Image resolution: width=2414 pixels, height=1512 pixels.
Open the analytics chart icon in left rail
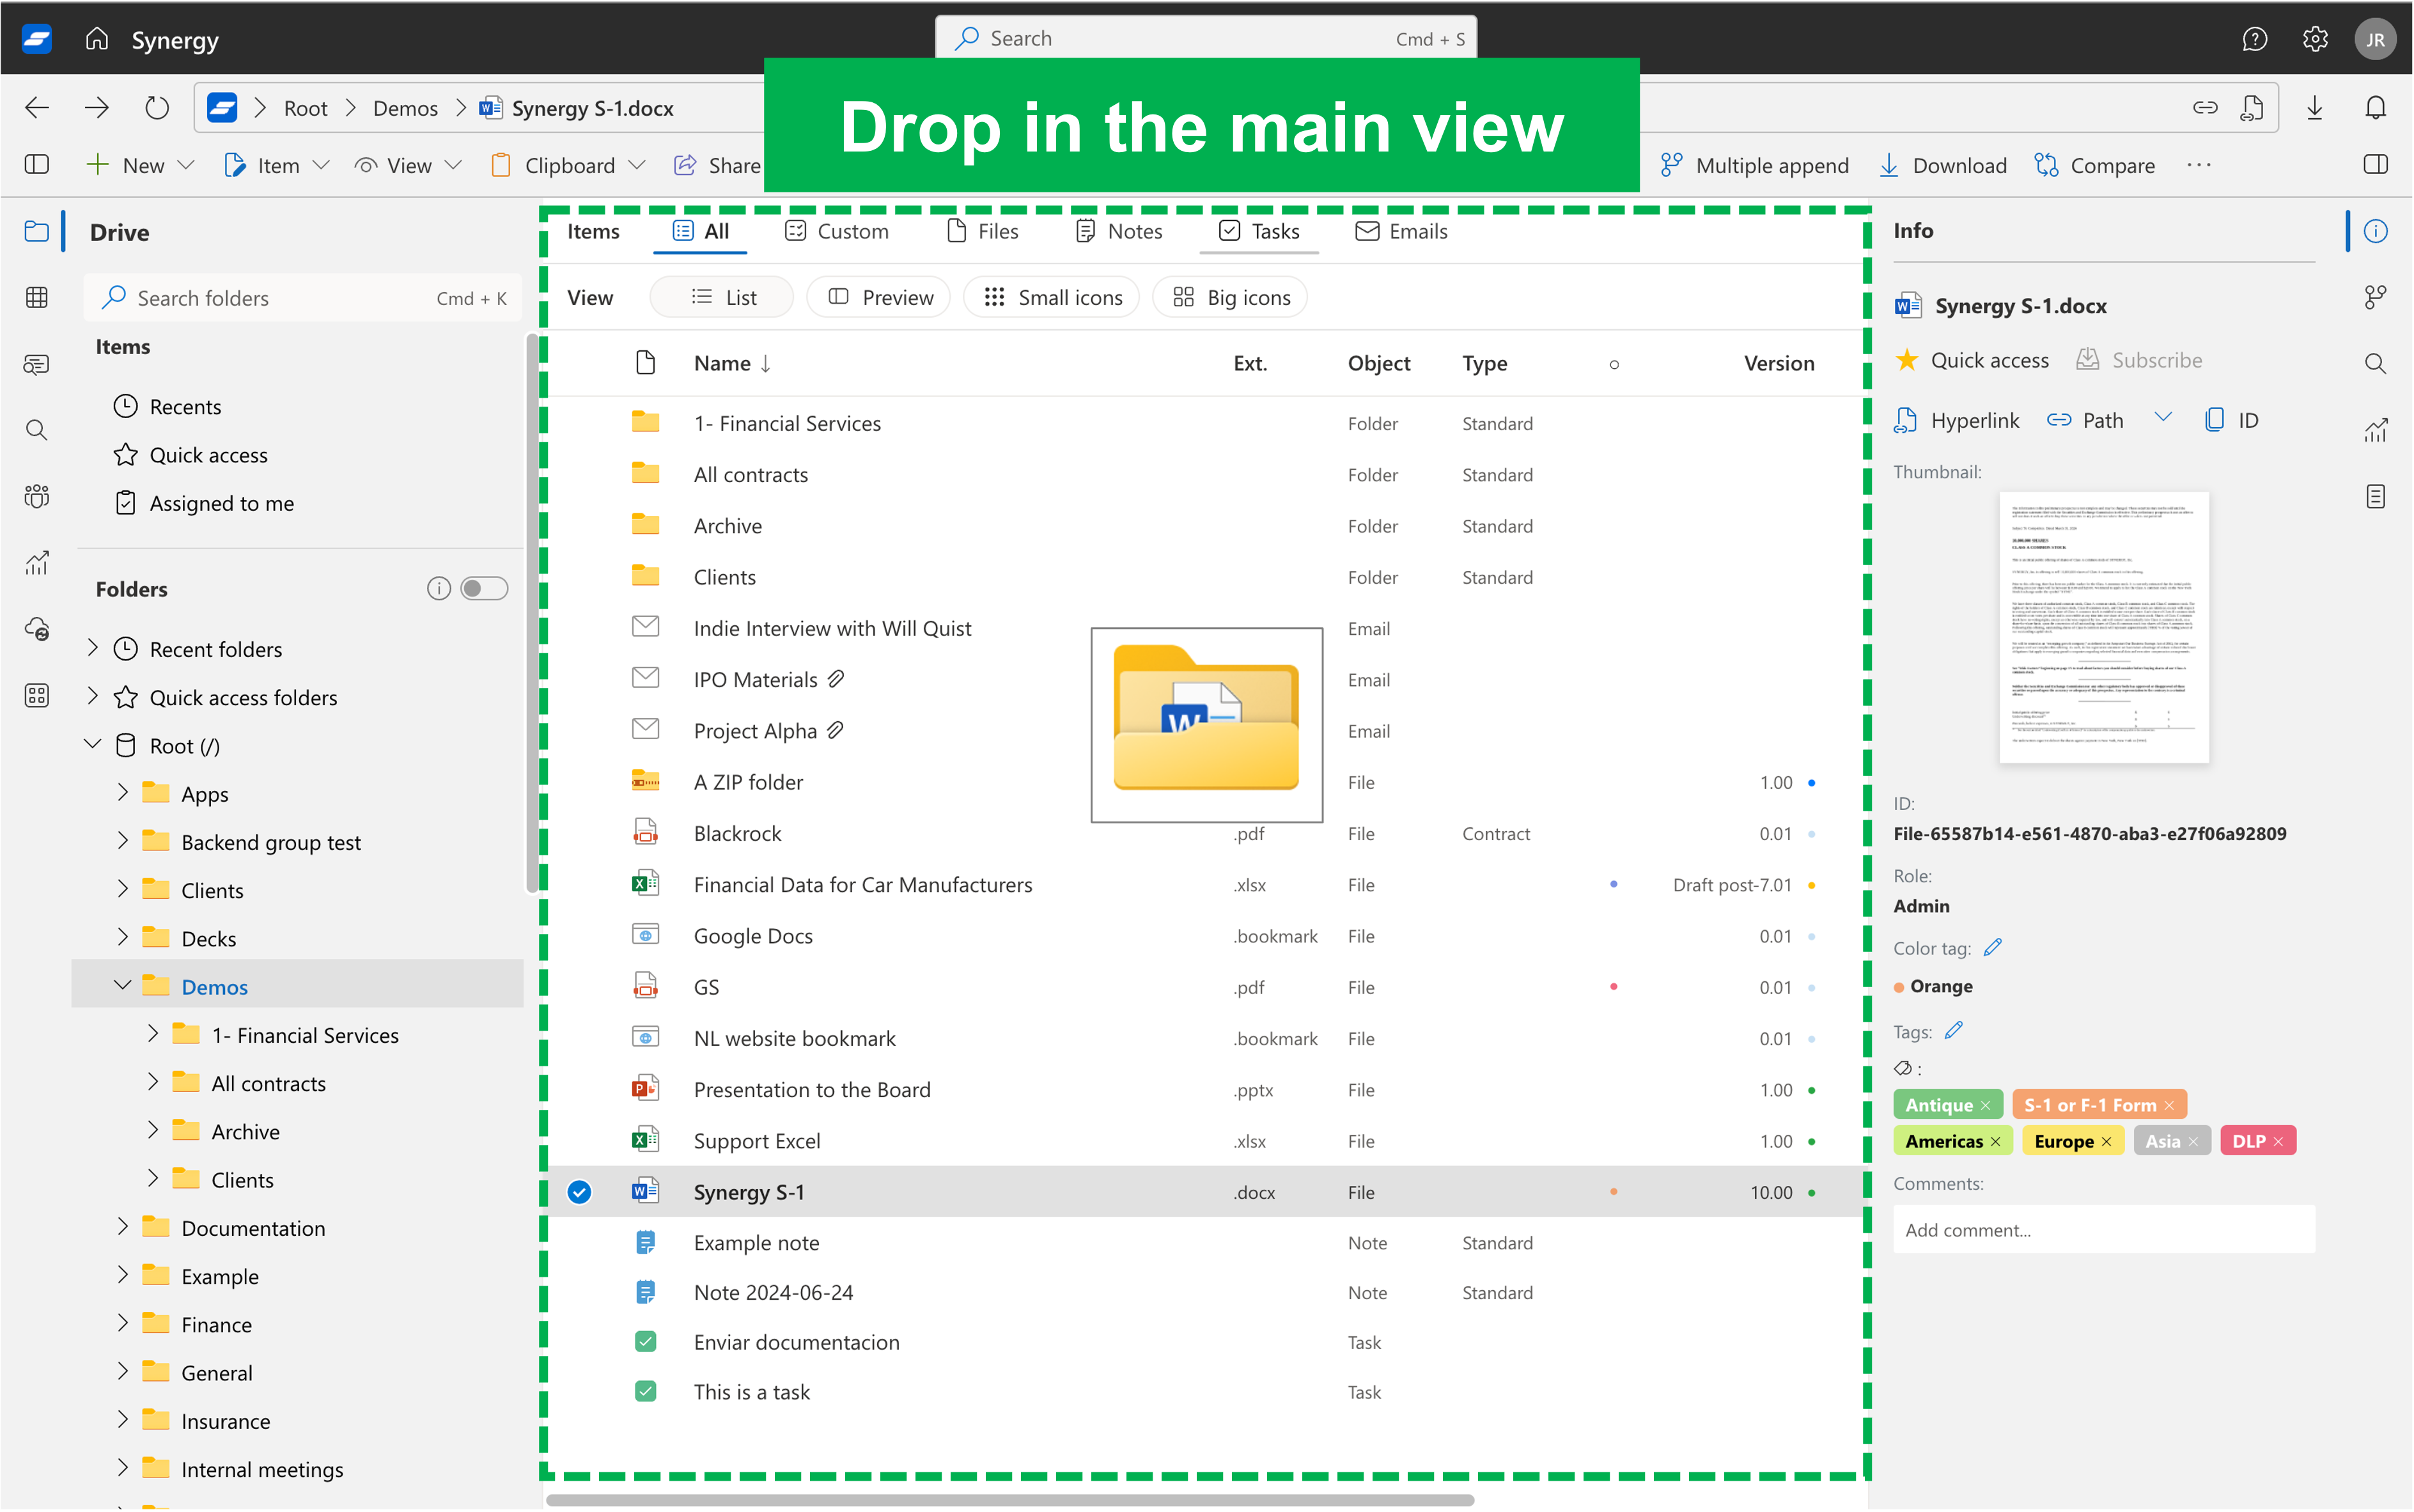(37, 563)
